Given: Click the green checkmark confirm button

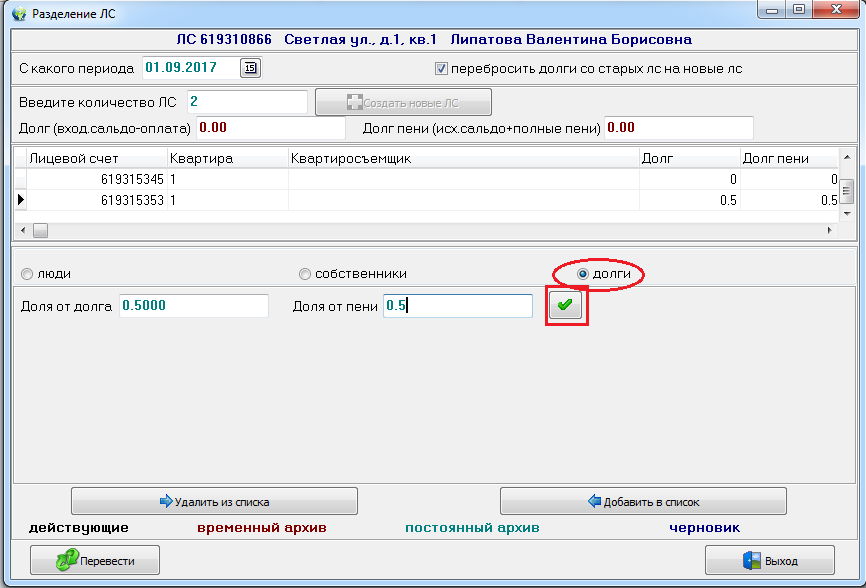Looking at the screenshot, I should [x=567, y=306].
